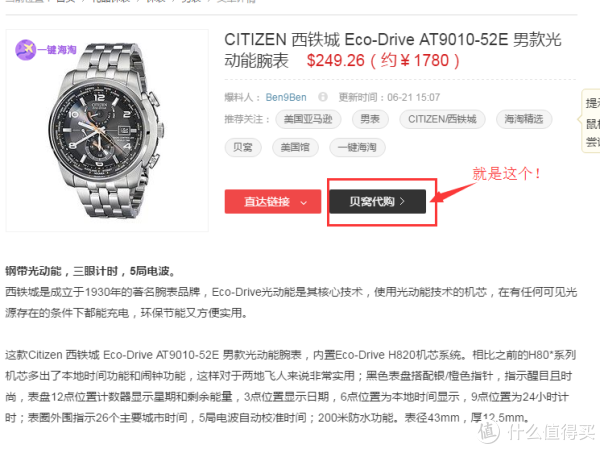Screen dimensions: 600x449
Task: Open the Ben9Ben user profile link
Action: tap(286, 97)
